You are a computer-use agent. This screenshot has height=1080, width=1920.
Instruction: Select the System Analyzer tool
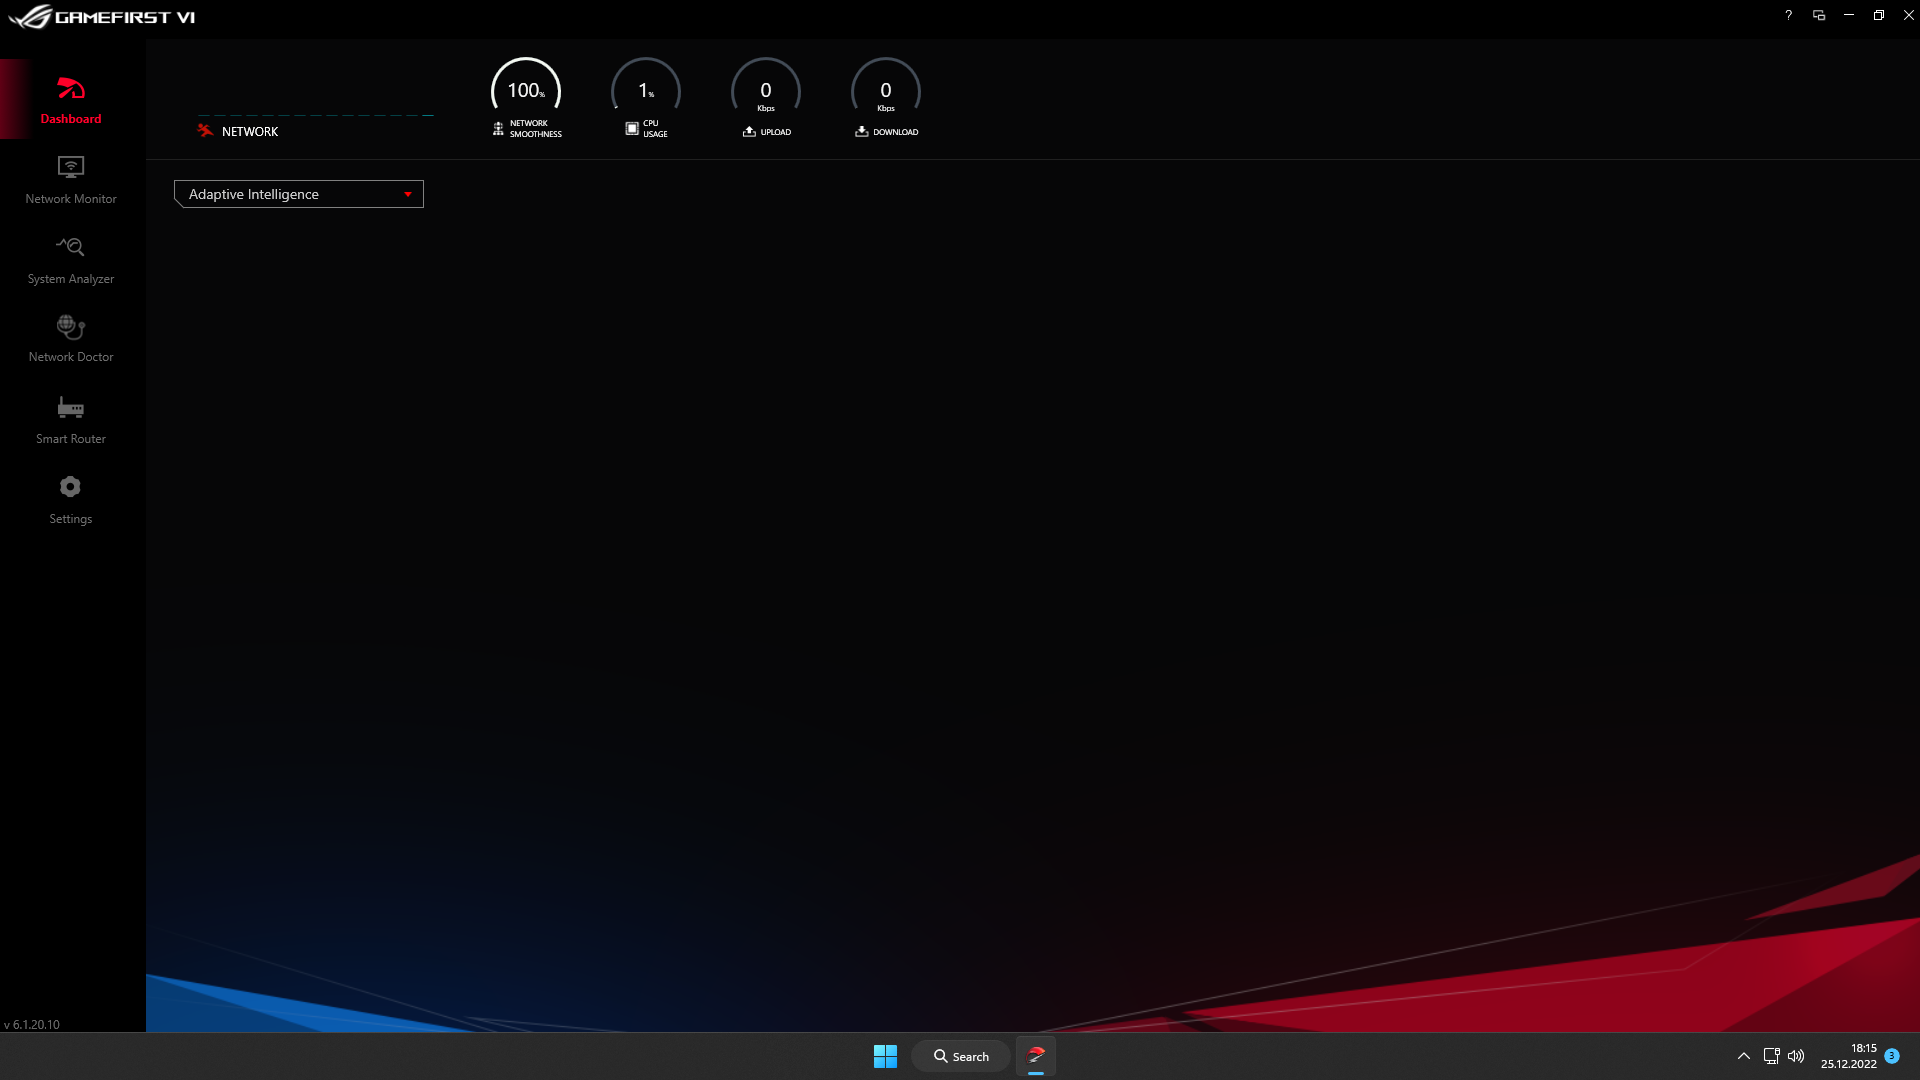pos(70,258)
